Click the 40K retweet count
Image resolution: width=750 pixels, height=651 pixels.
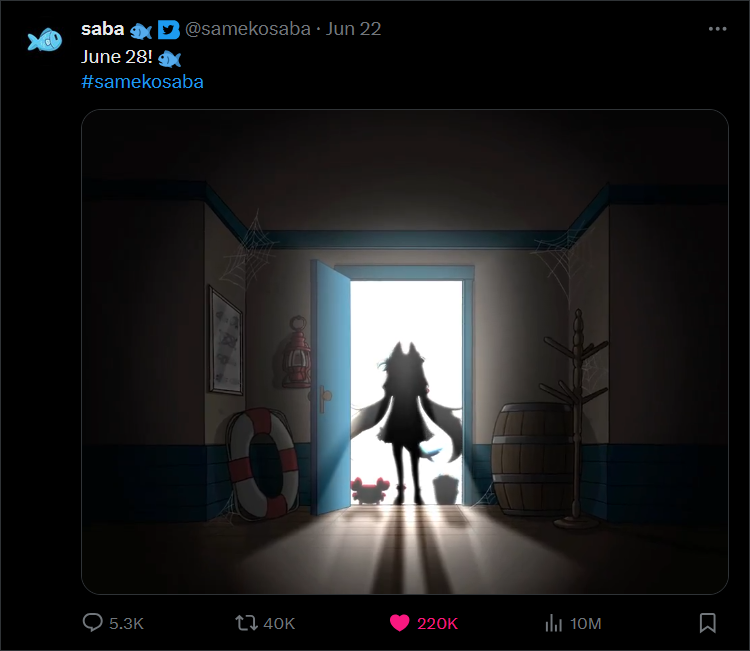[x=279, y=623]
